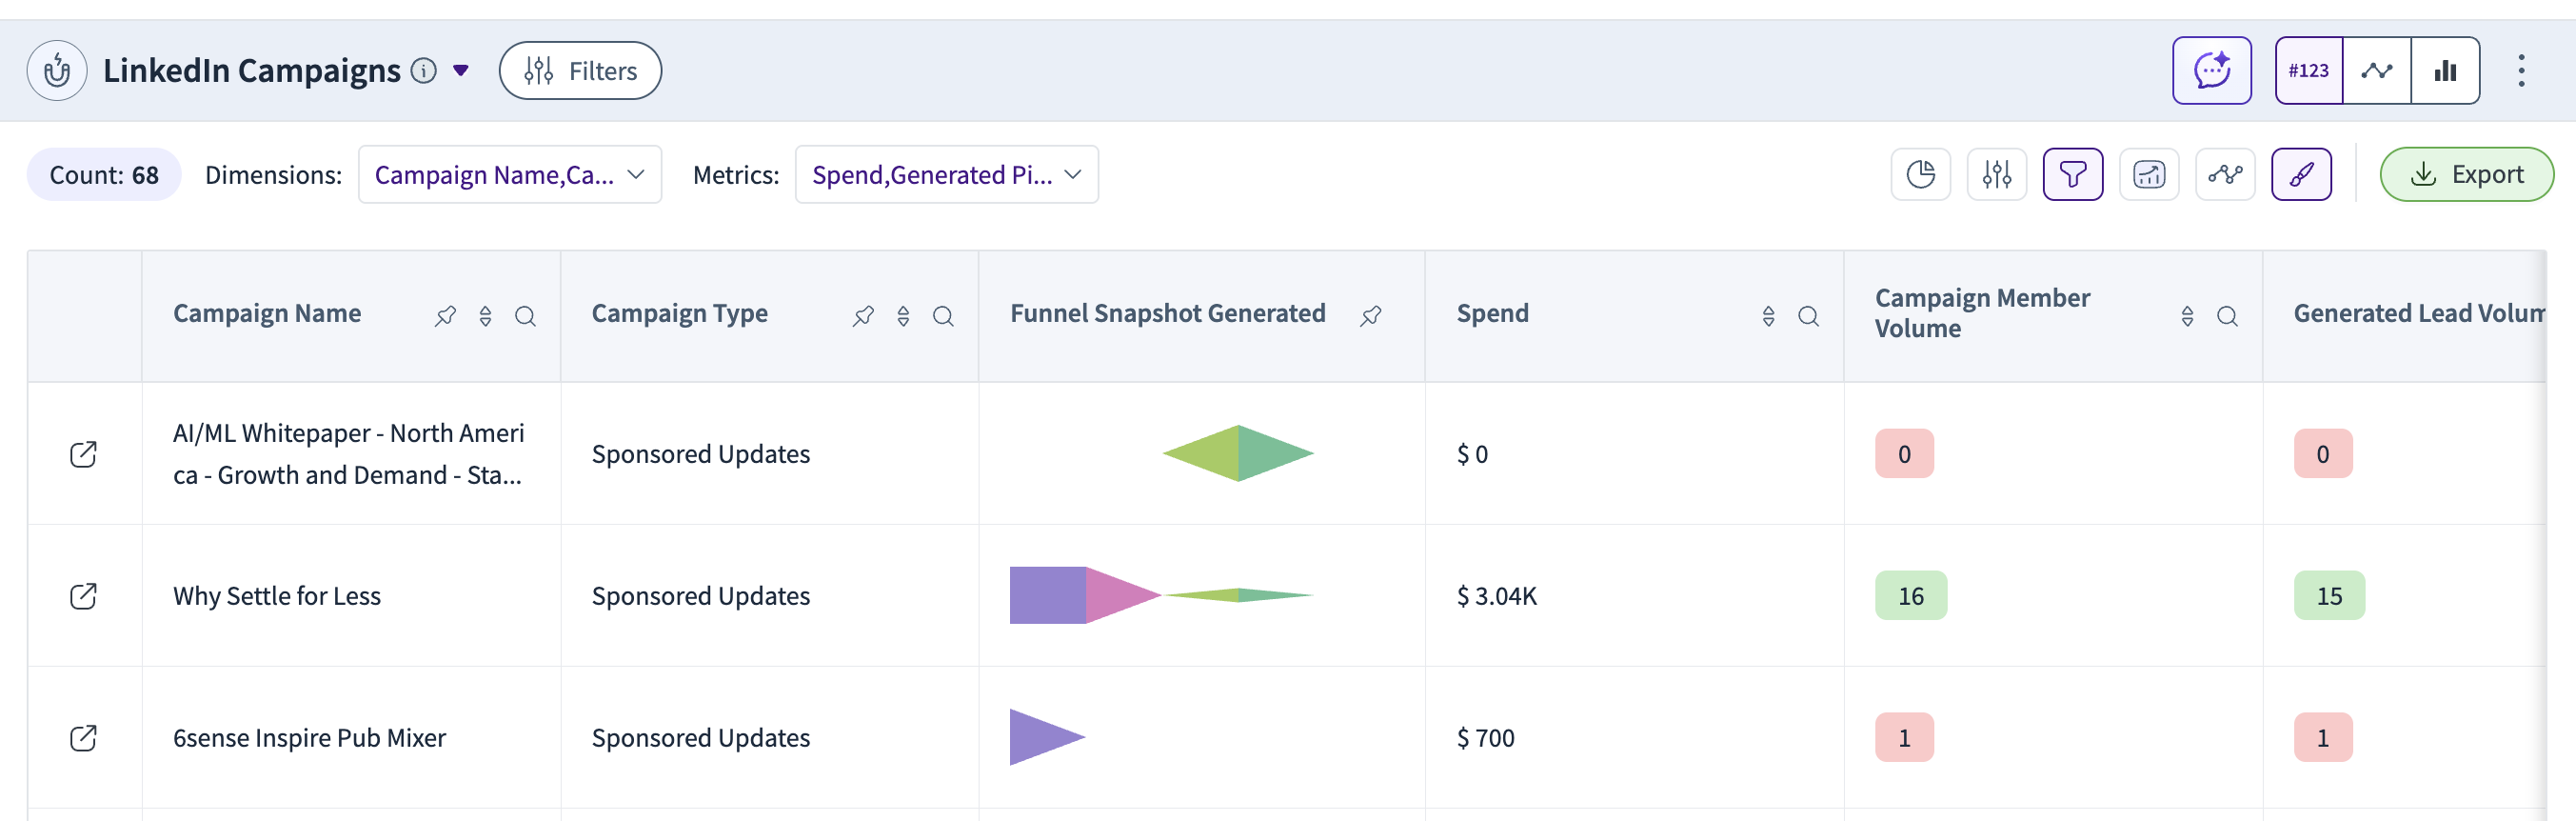
Task: Switch to the #123 table view
Action: [x=2308, y=70]
